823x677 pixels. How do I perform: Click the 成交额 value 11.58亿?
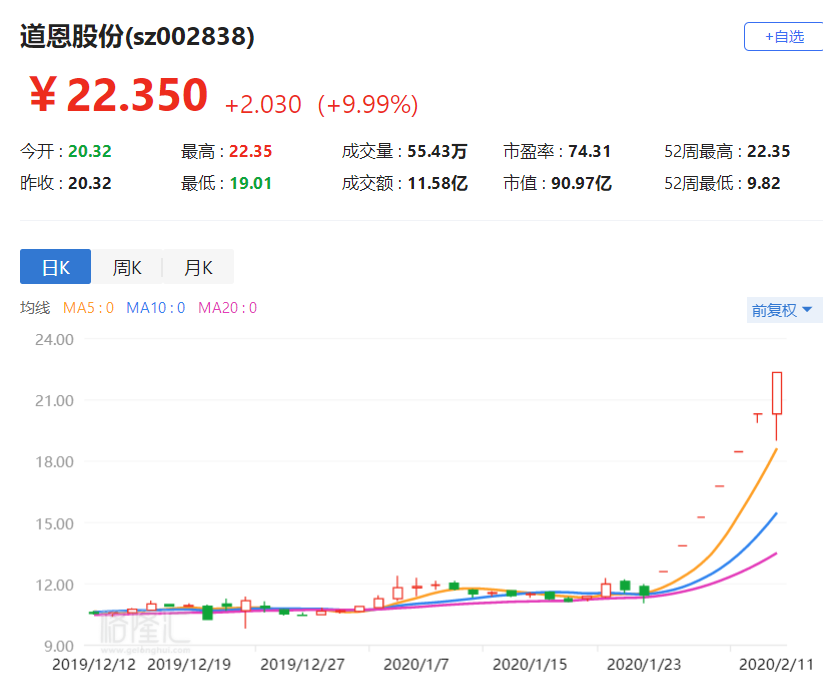tap(437, 183)
